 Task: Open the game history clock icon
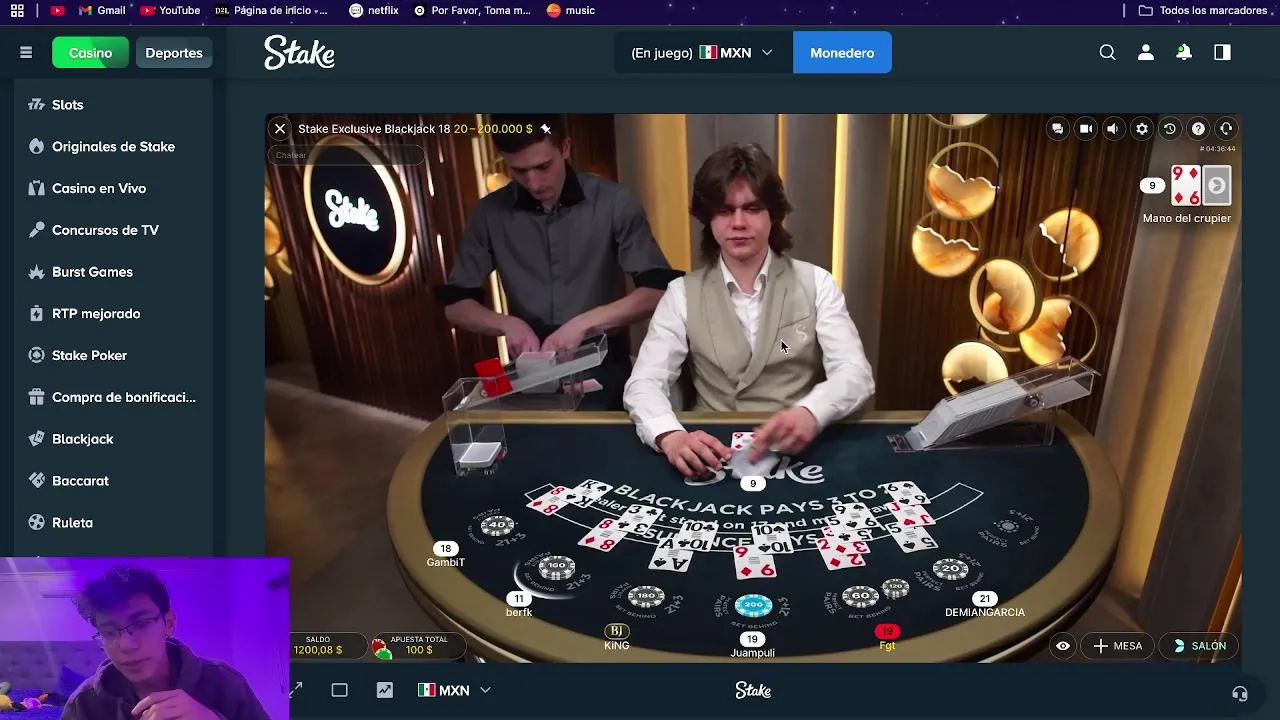click(x=1170, y=129)
